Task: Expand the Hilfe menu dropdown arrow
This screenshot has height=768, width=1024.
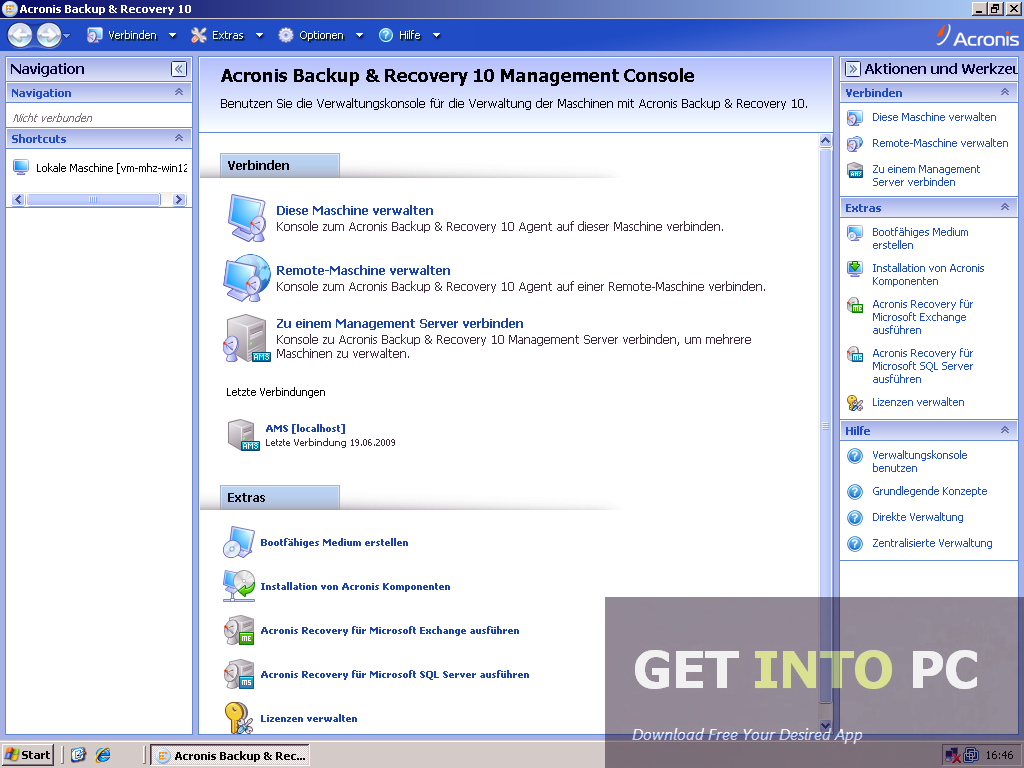Action: click(x=436, y=35)
